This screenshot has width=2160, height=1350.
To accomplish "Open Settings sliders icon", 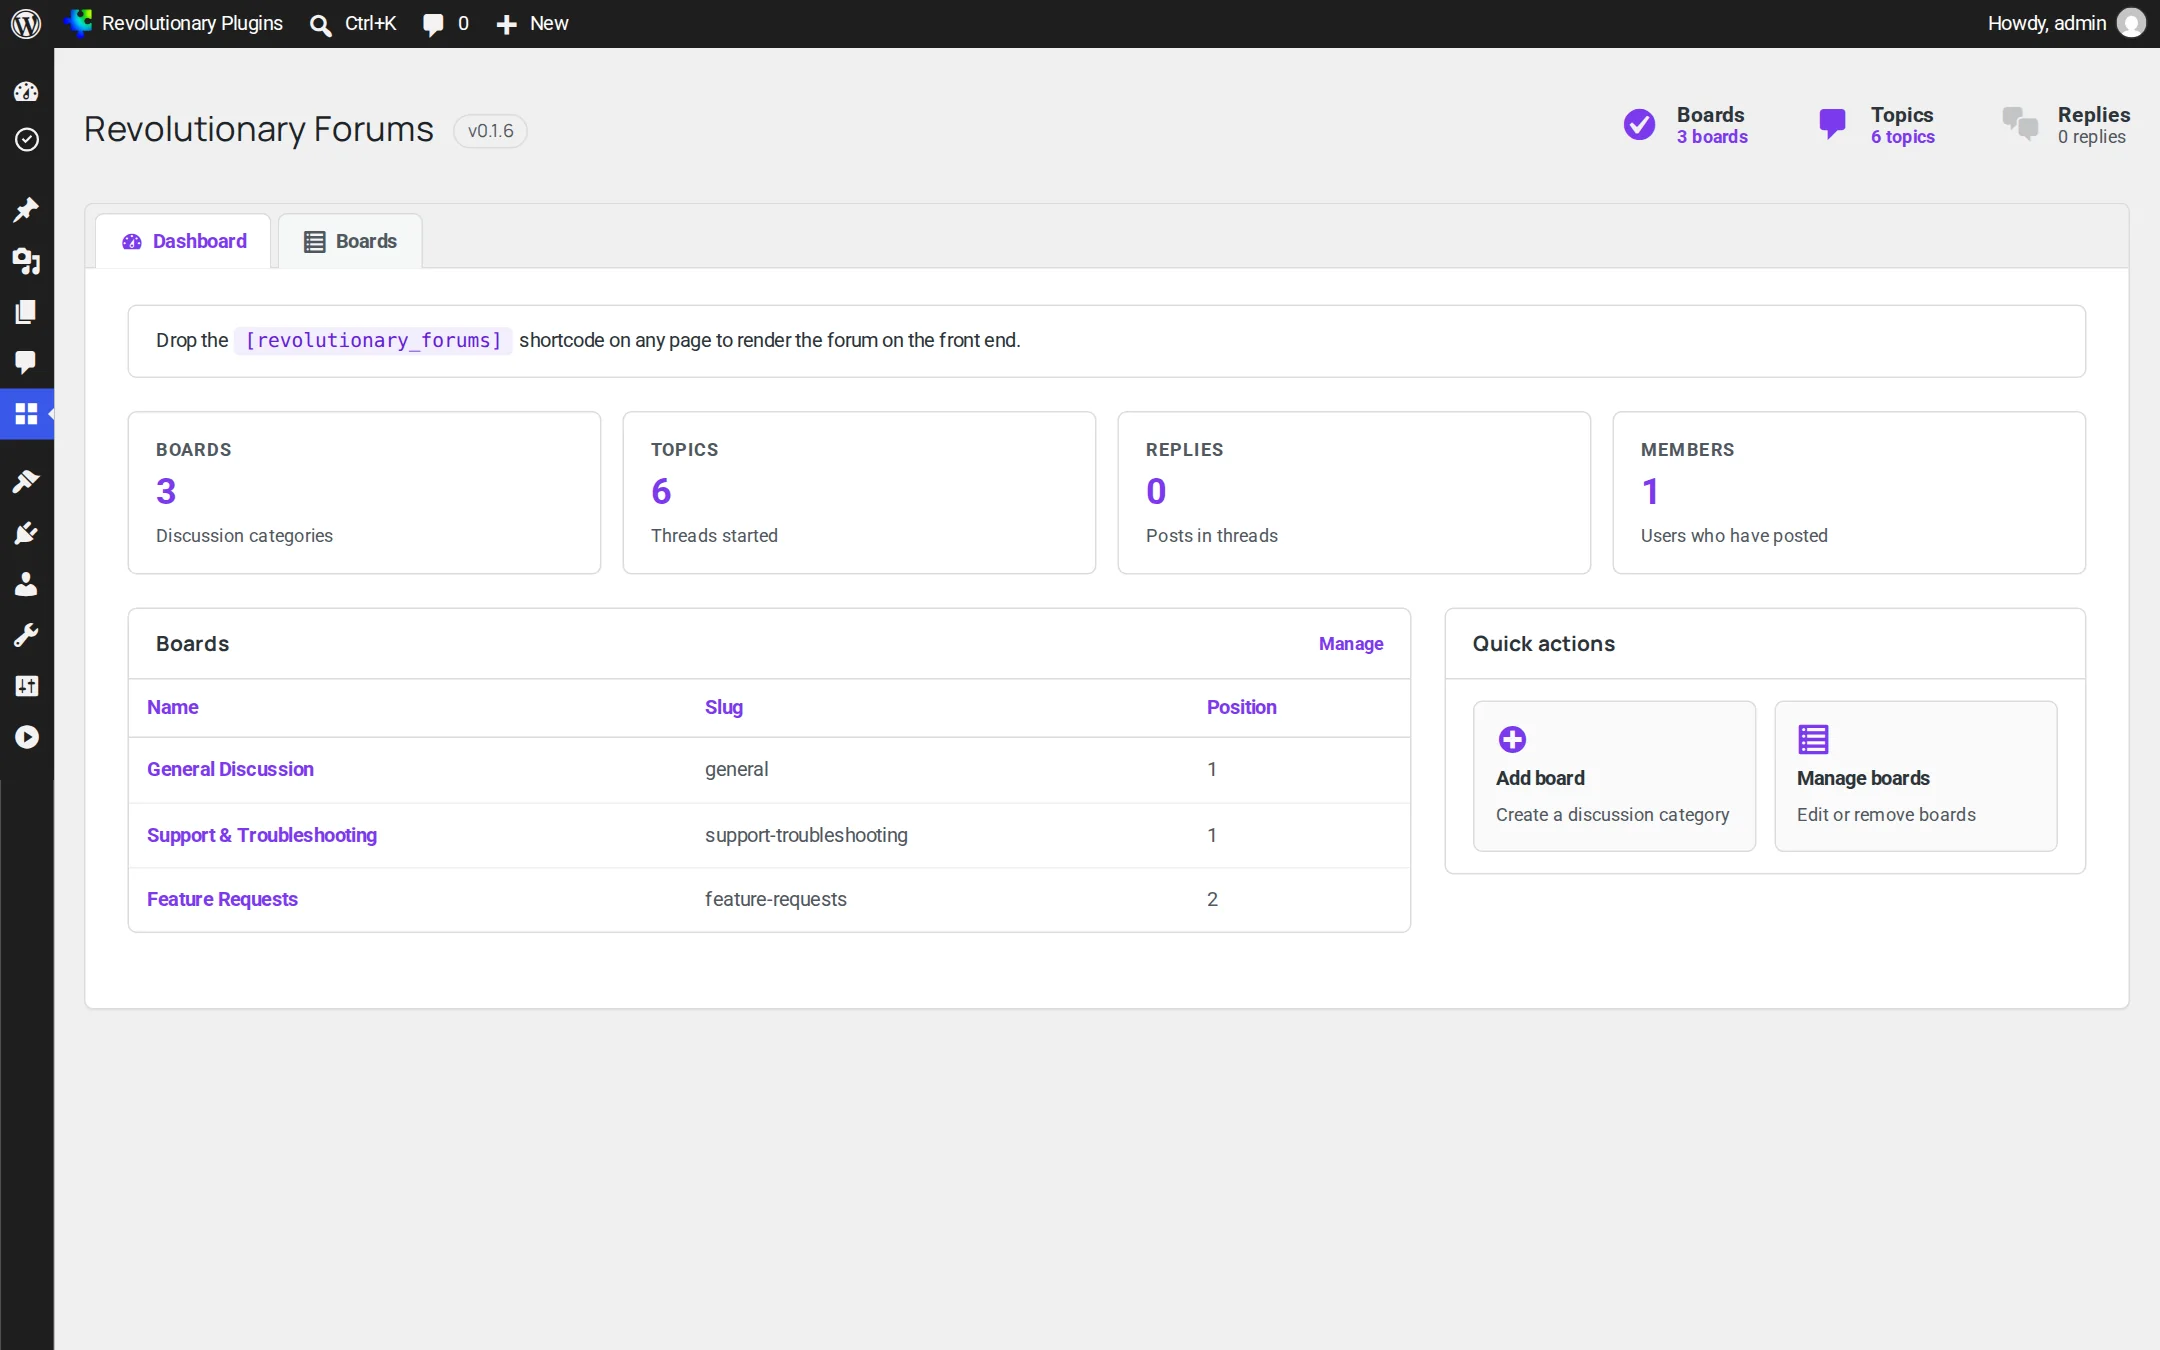I will click(26, 686).
